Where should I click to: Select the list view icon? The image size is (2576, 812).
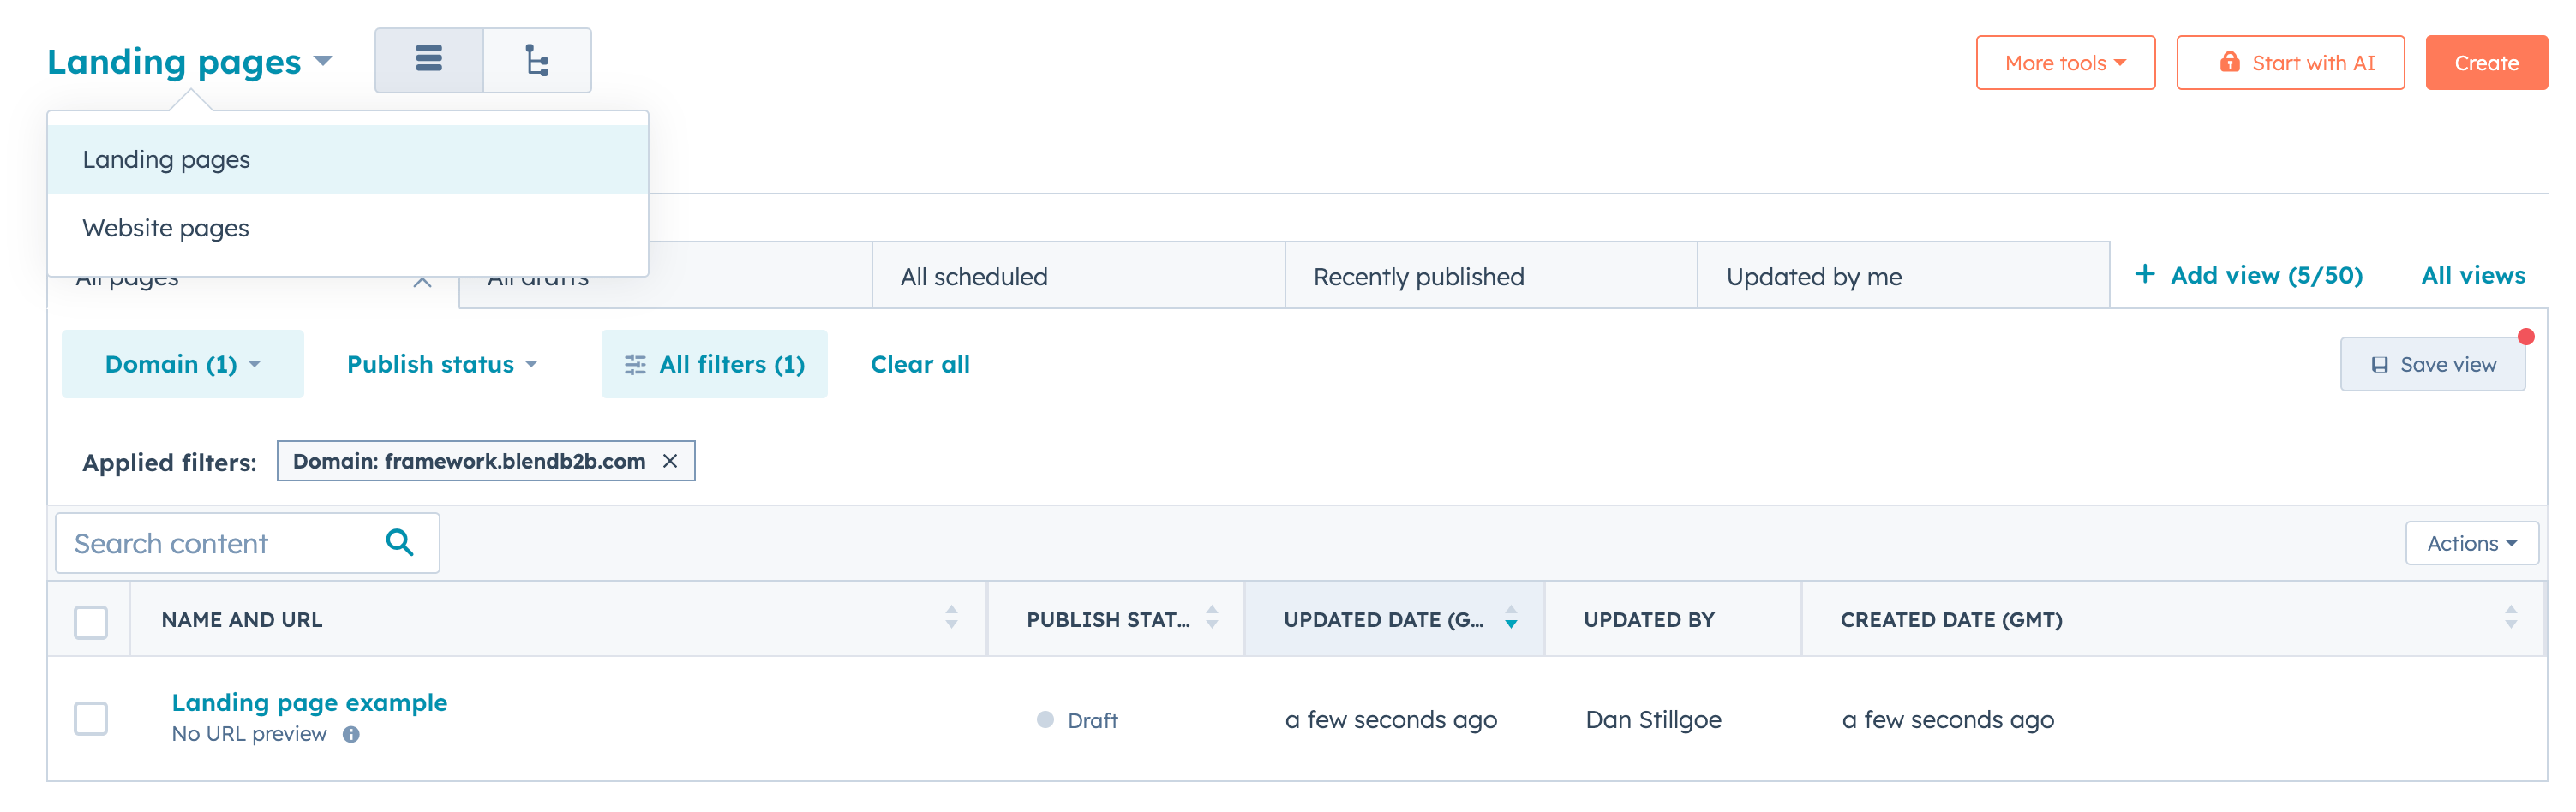tap(428, 60)
